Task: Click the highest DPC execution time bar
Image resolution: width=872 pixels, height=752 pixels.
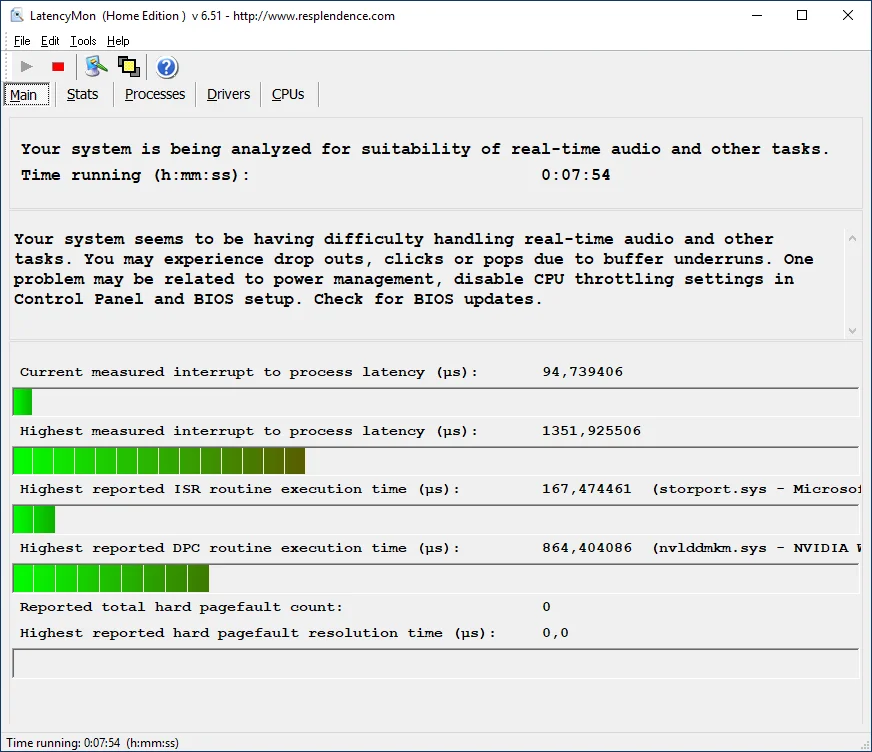Action: (x=435, y=578)
